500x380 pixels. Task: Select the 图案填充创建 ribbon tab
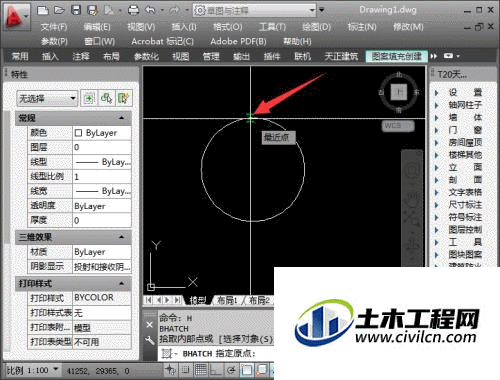pyautogui.click(x=396, y=56)
